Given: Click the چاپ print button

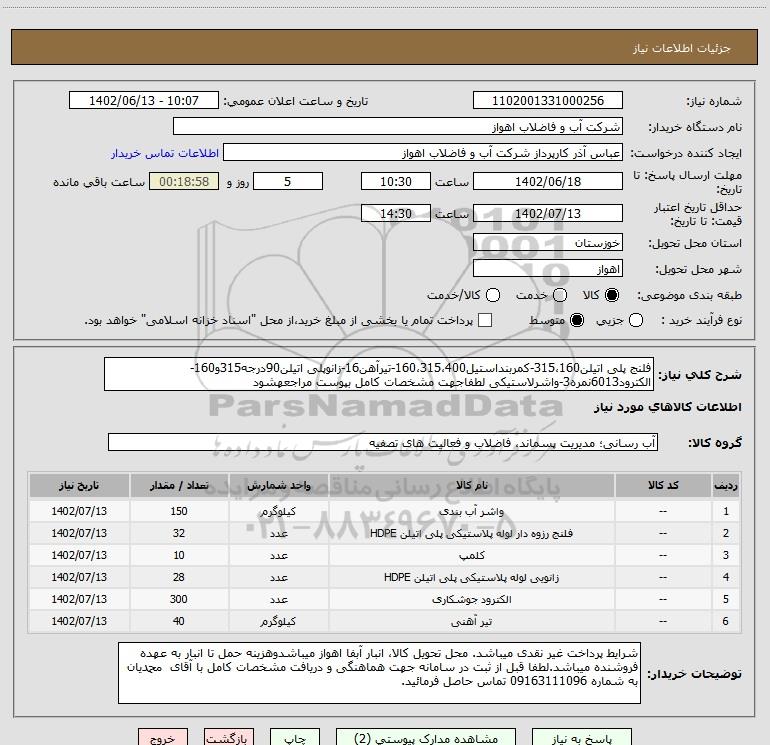Looking at the screenshot, I should point(295,738).
